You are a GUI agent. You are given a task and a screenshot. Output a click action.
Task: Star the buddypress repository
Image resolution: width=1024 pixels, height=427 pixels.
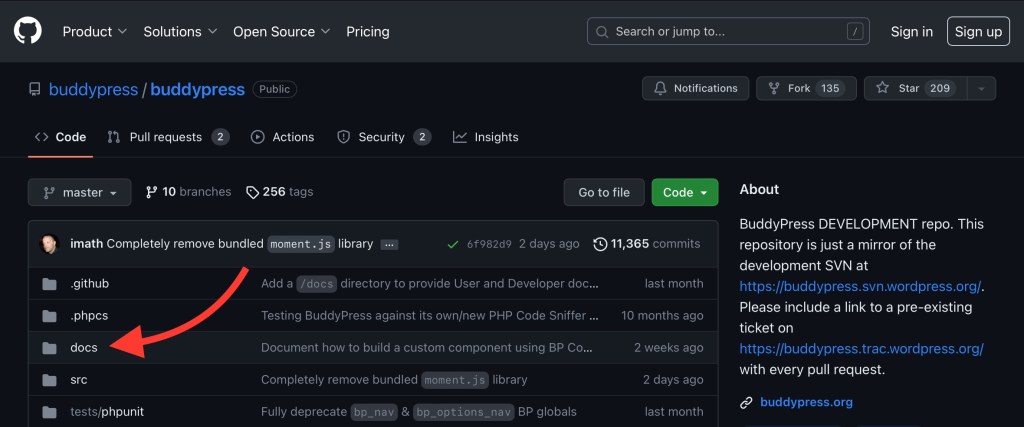[x=911, y=89]
